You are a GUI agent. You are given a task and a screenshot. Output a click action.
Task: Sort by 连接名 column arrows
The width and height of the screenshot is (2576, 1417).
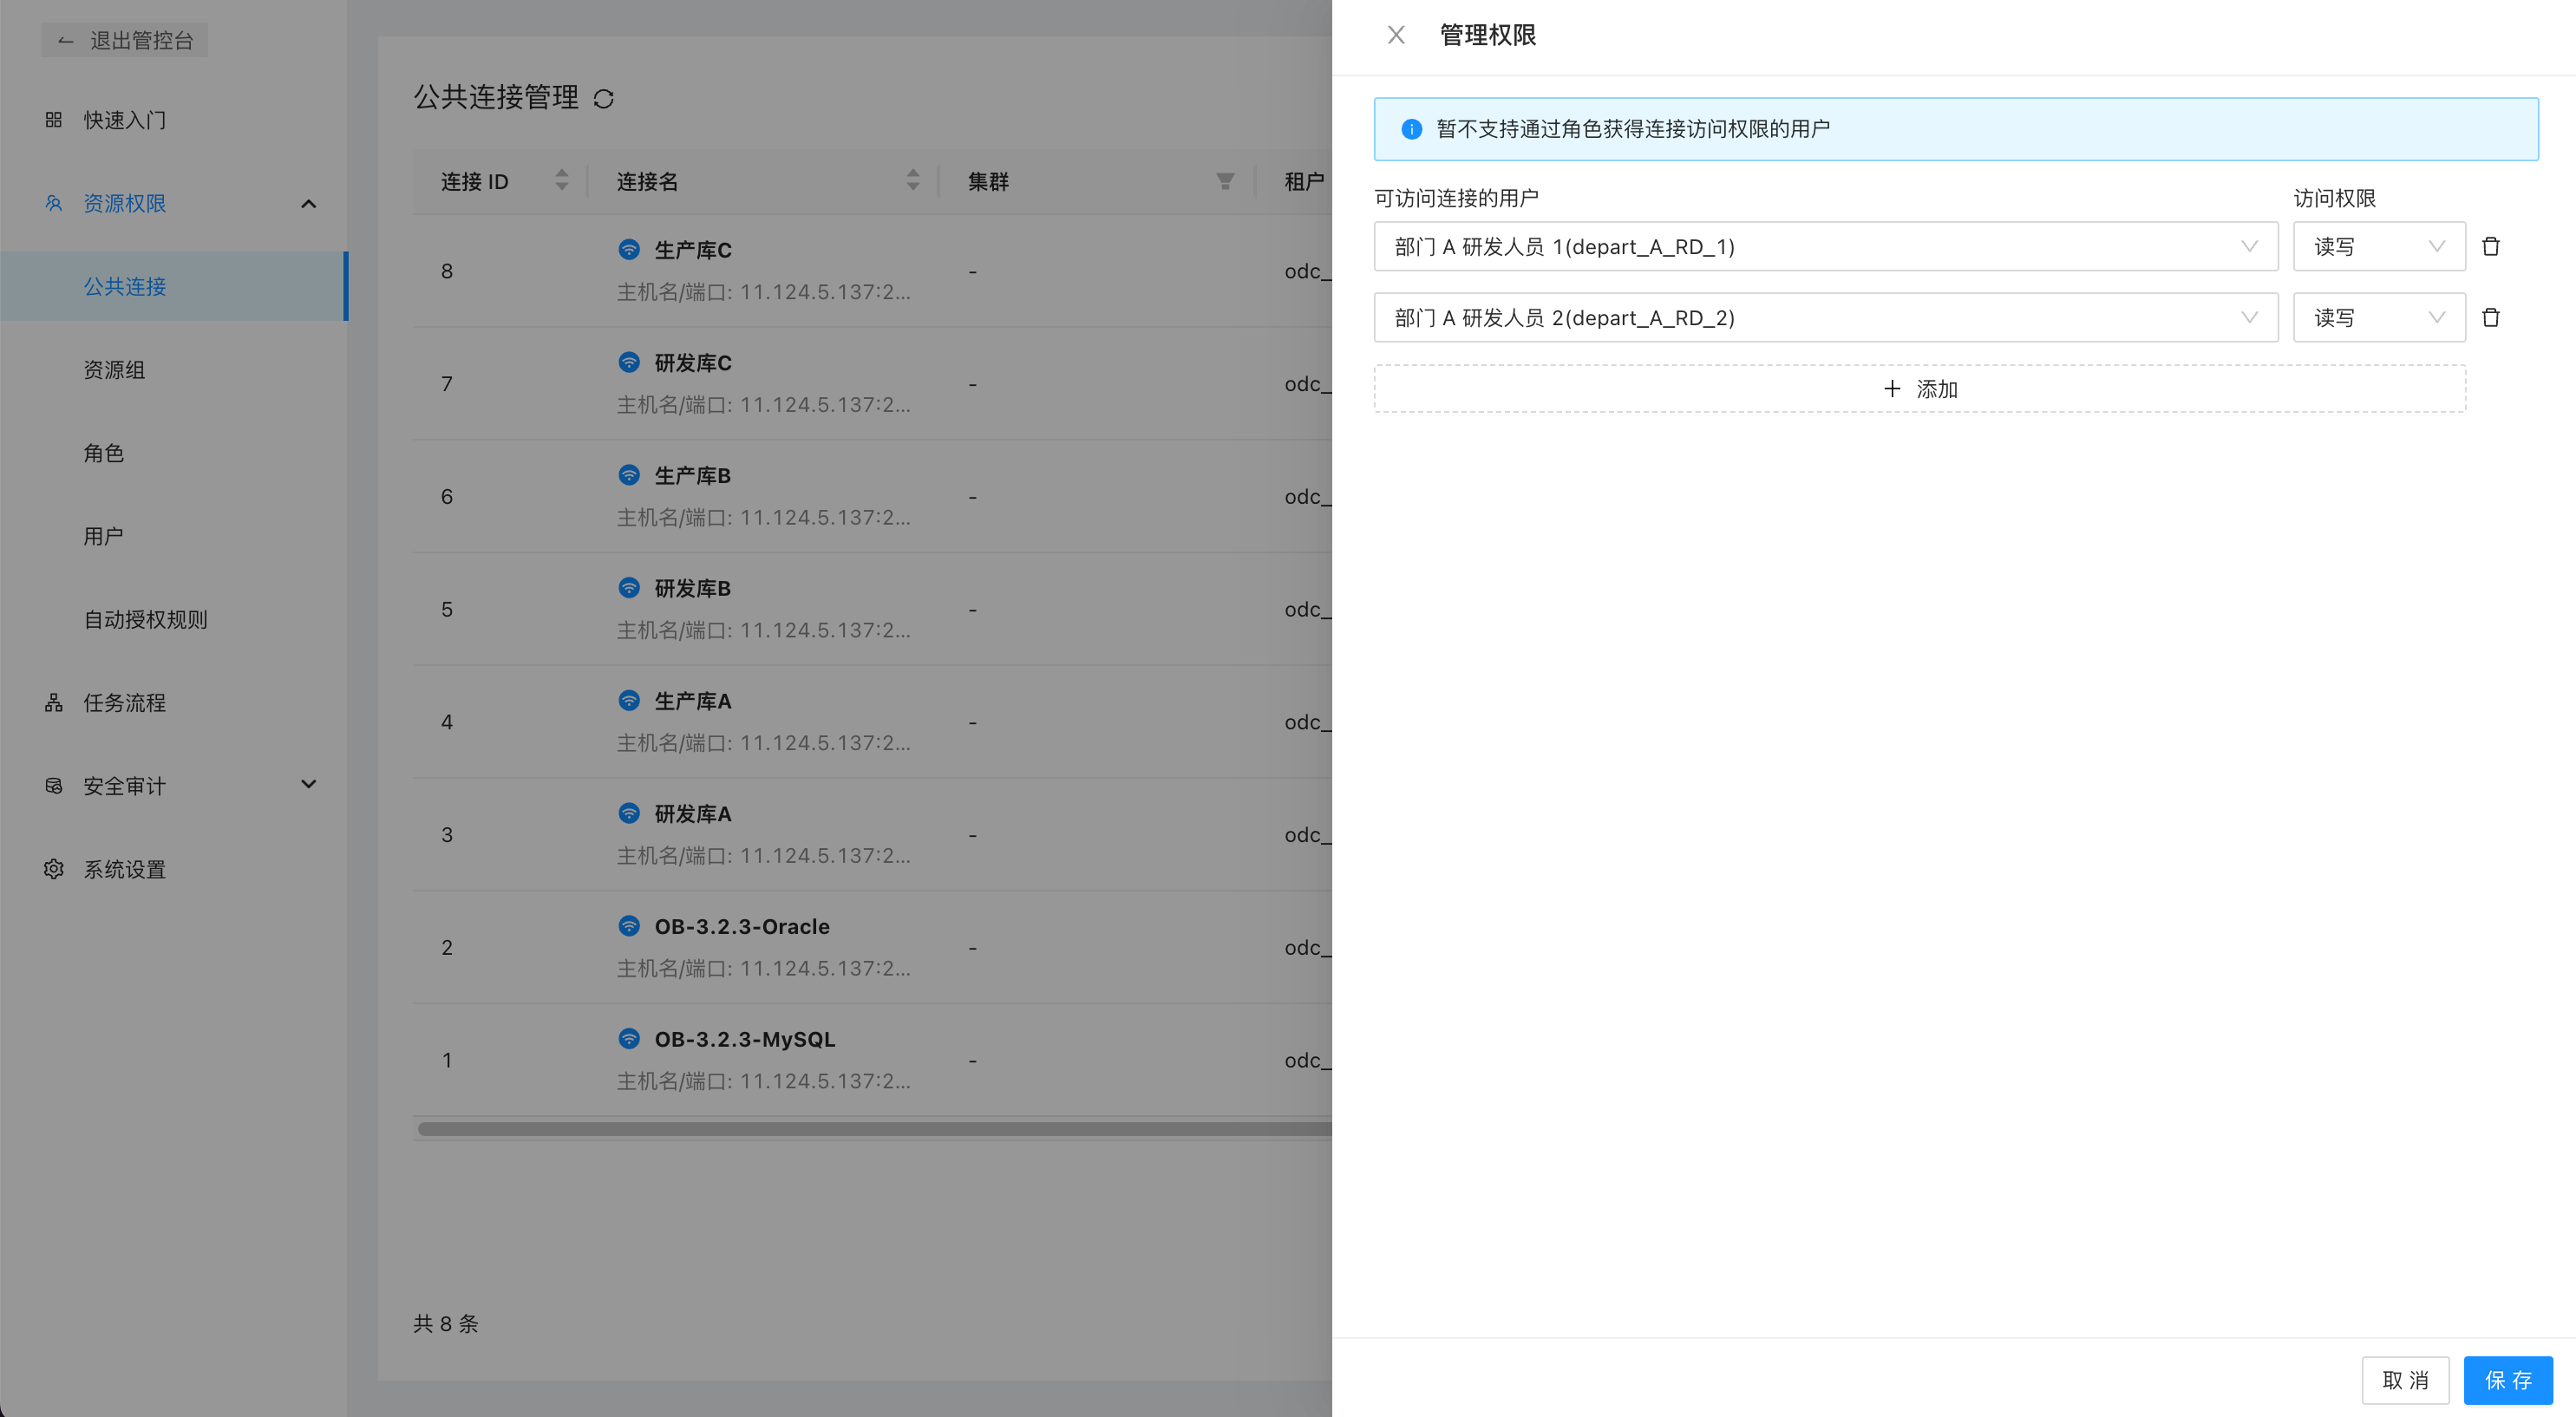click(912, 181)
